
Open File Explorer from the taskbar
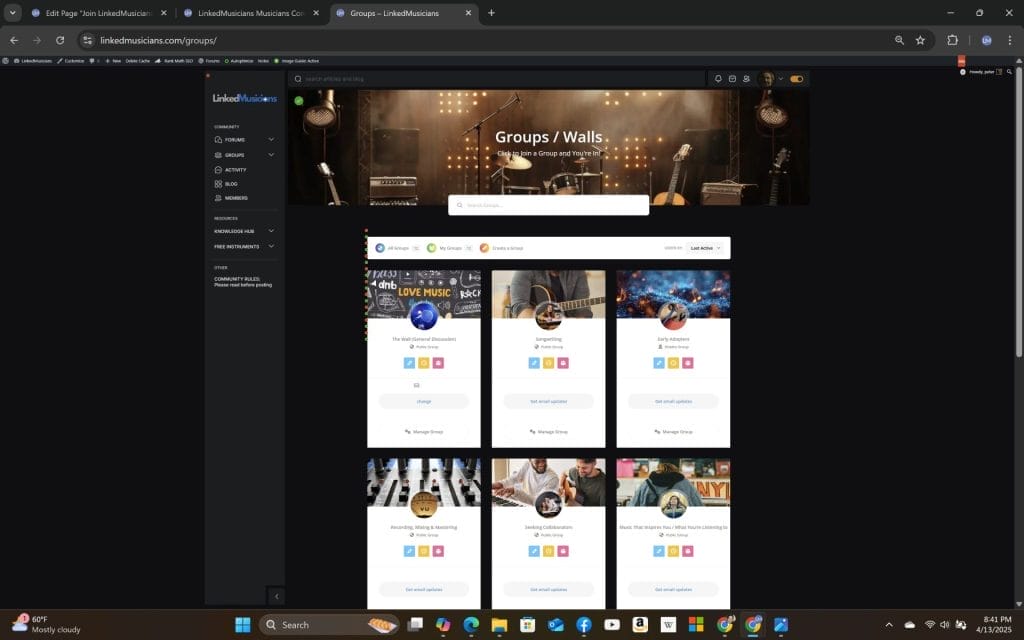(x=499, y=625)
